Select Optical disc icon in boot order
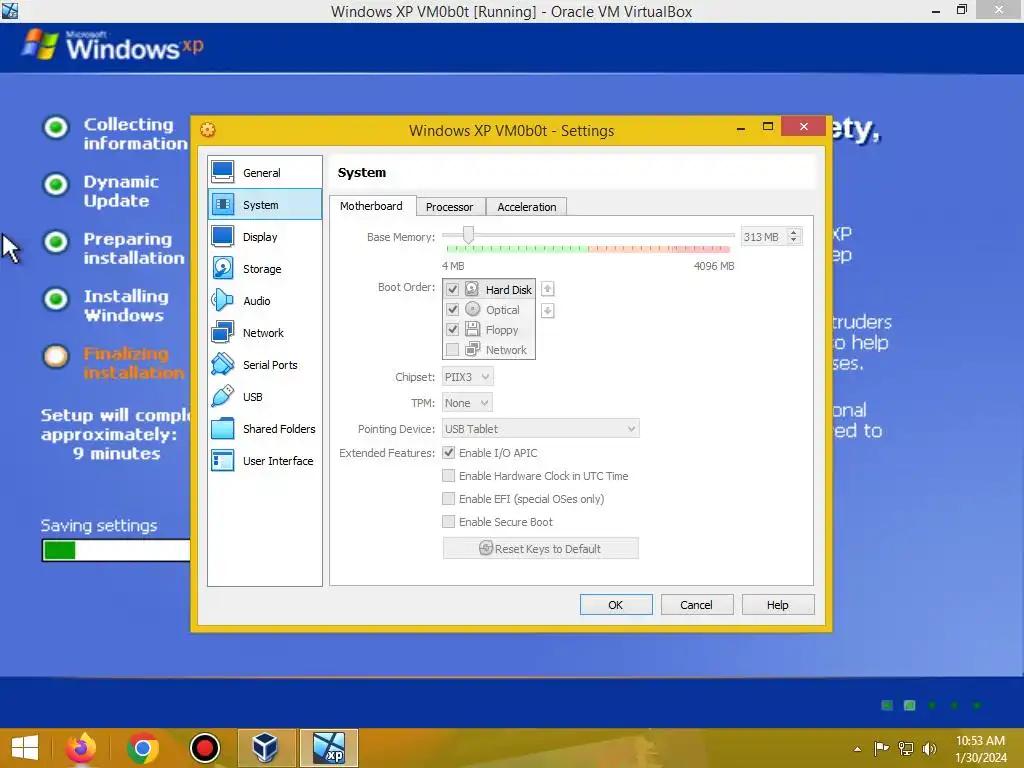This screenshot has width=1024, height=768. click(x=472, y=309)
